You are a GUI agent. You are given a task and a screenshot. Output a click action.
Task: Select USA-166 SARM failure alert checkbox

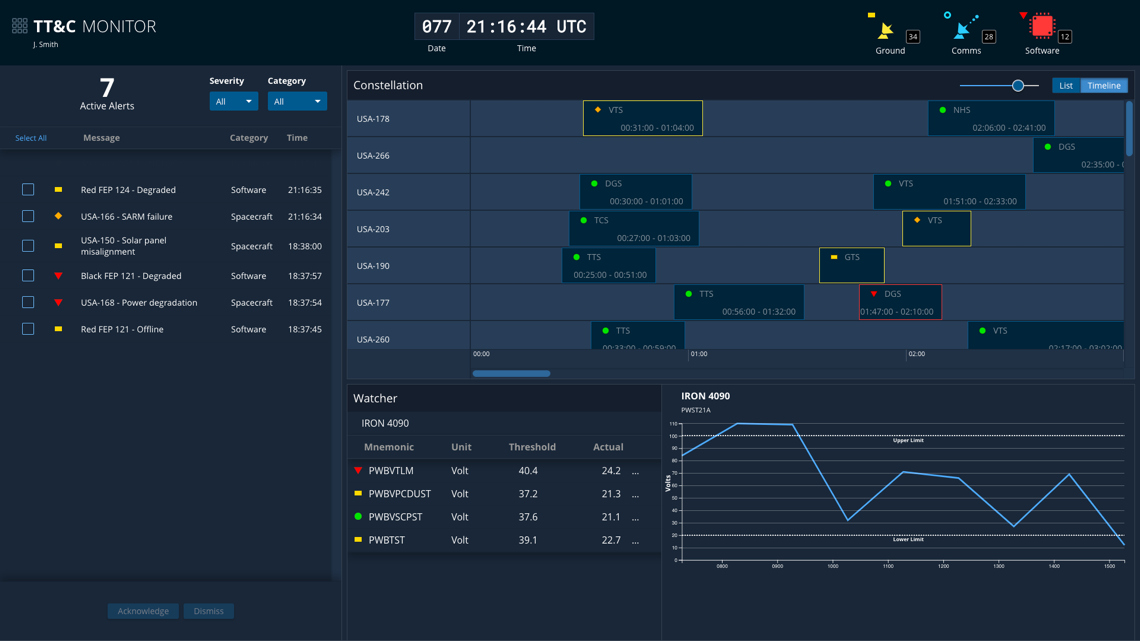click(28, 217)
